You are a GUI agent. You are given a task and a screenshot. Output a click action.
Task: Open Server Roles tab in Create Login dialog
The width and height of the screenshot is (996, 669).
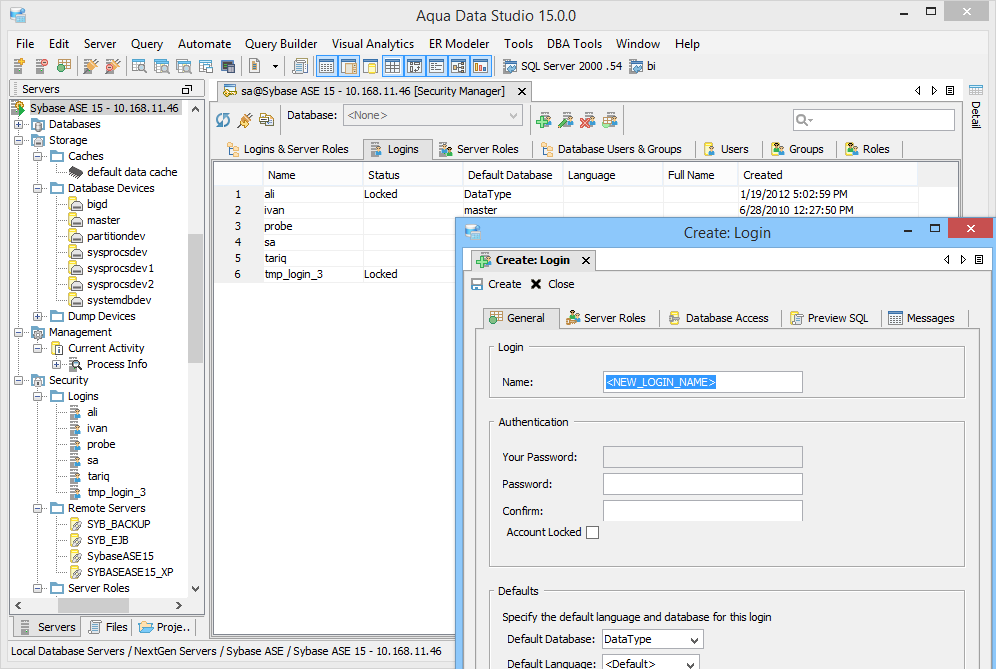click(606, 318)
